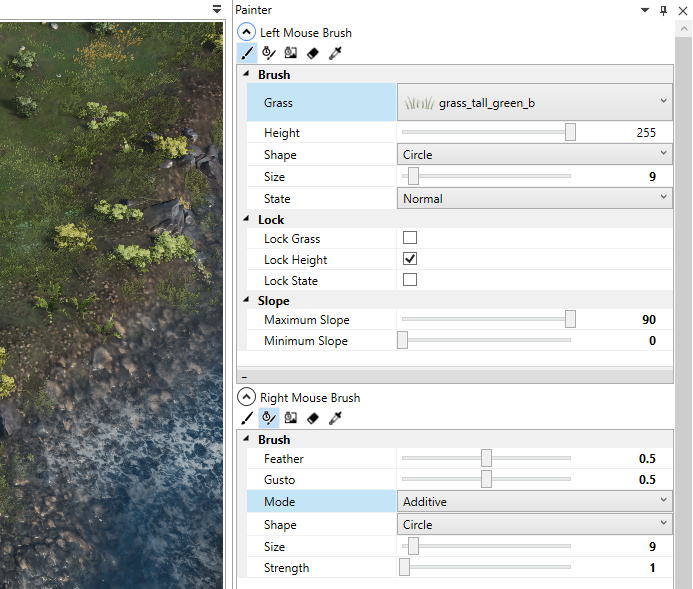Pin the Painter panel

click(663, 10)
